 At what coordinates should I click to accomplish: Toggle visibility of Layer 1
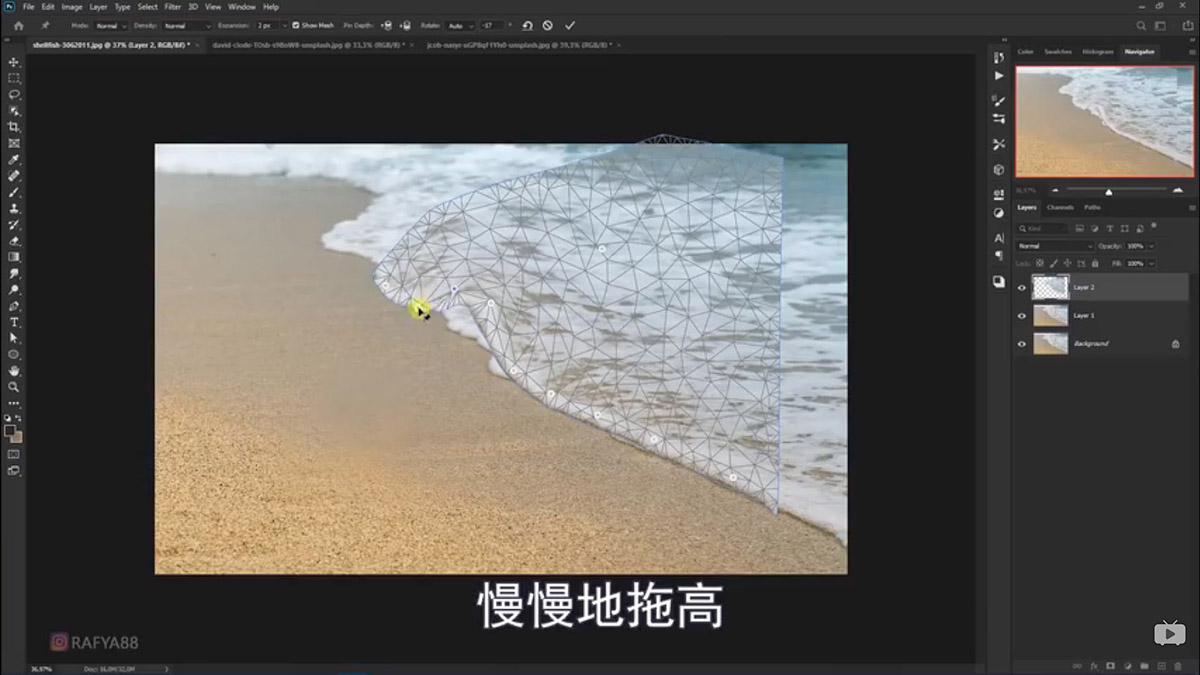tap(1021, 315)
